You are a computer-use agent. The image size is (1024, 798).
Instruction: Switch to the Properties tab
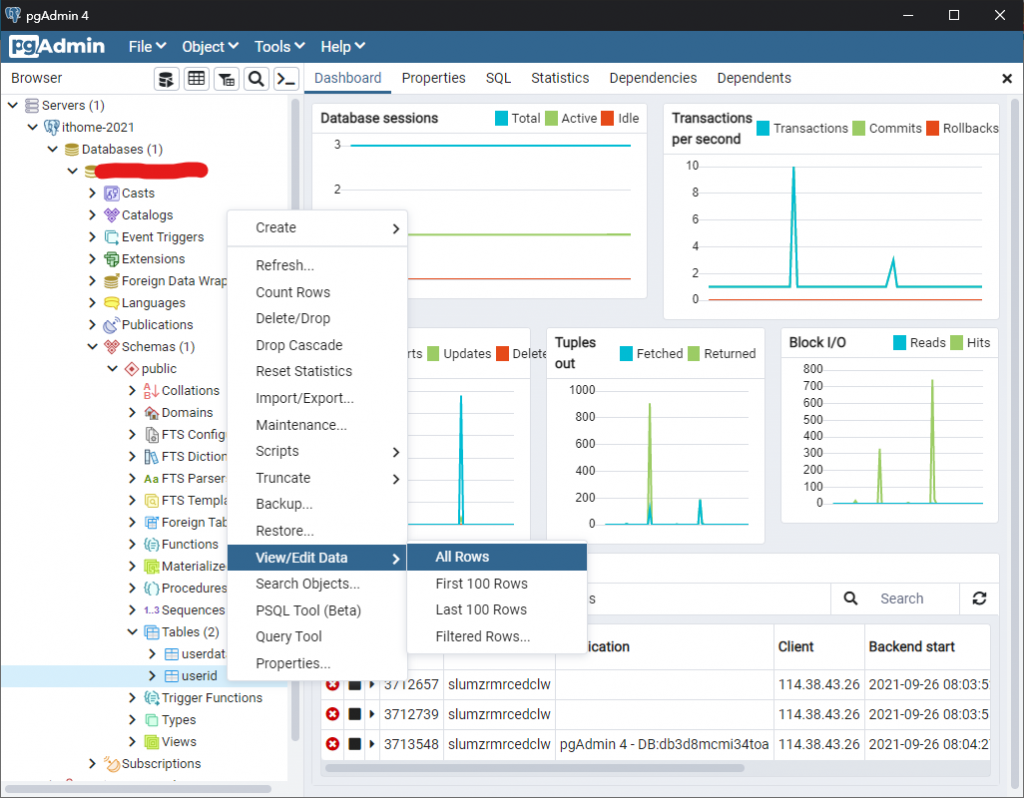(x=434, y=78)
